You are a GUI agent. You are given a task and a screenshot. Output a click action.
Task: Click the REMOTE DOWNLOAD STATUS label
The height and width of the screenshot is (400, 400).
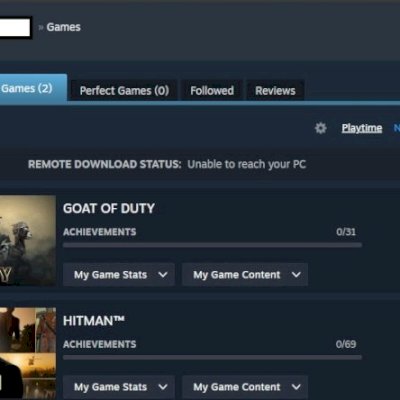pos(105,164)
